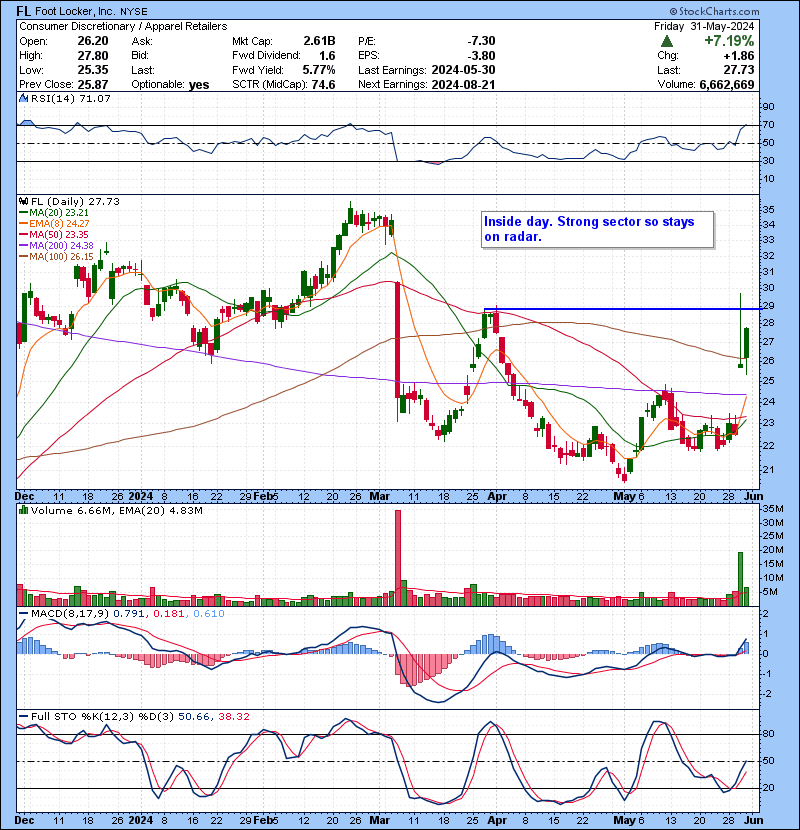The image size is (800, 830).
Task: Click the MACD signal value 0.181
Action: [x=168, y=614]
